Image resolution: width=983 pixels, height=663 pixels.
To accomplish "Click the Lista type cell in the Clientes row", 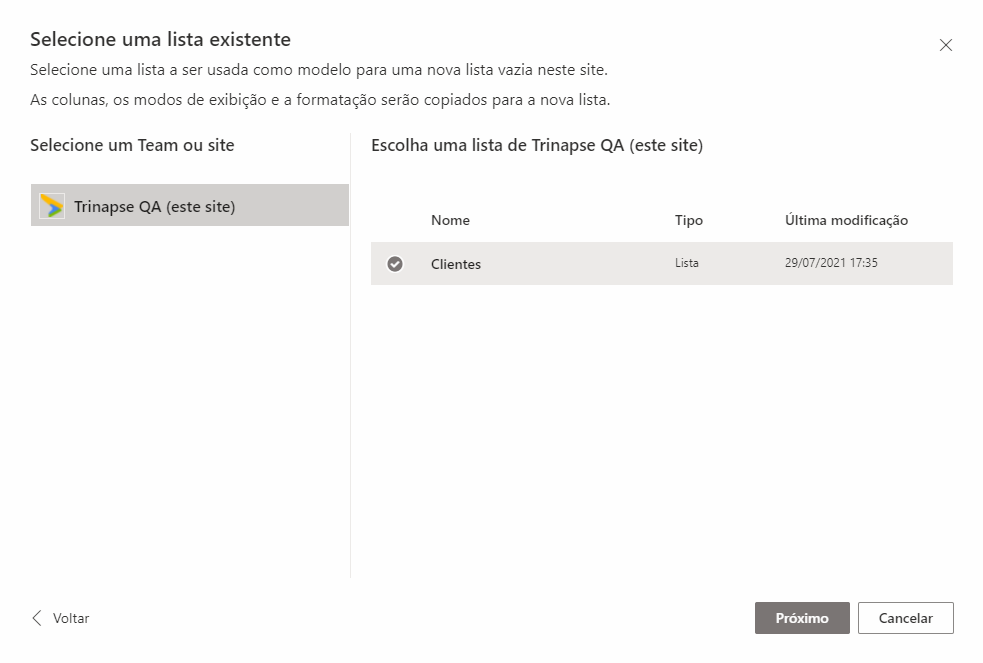I will pyautogui.click(x=687, y=264).
